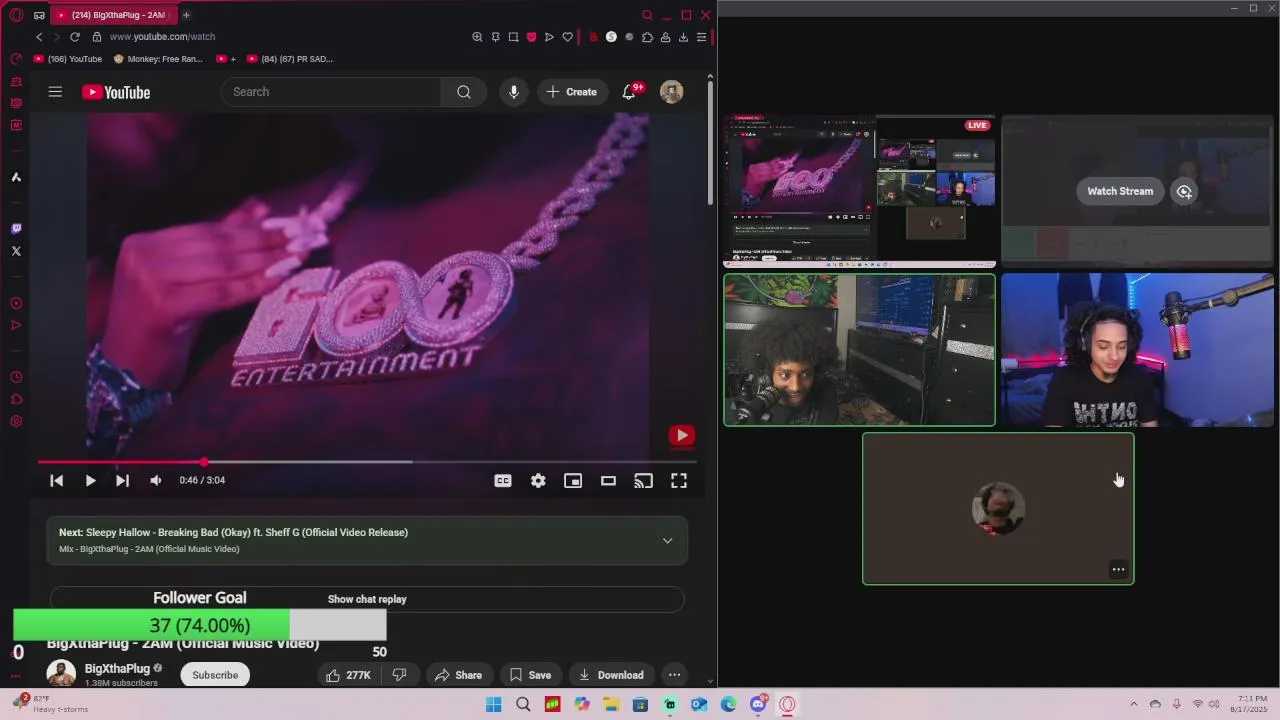Mute the video player volume
The width and height of the screenshot is (1280, 720).
(x=155, y=481)
